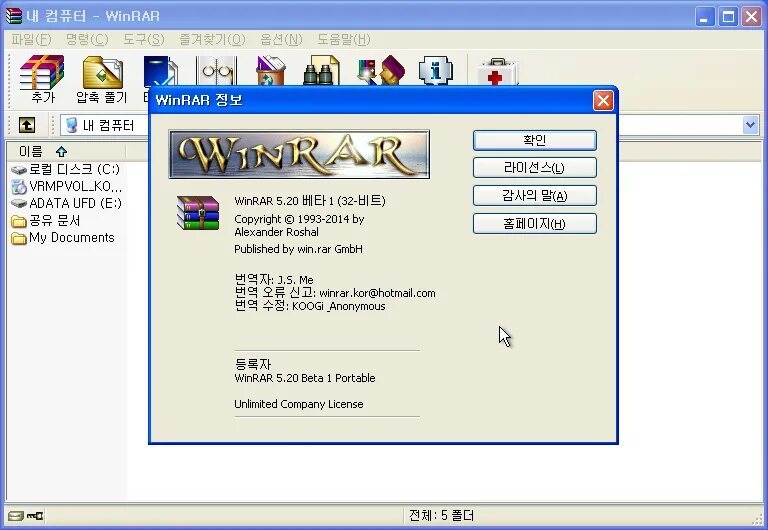
Task: Select the 공유 문서 folder
Action: (x=46, y=220)
